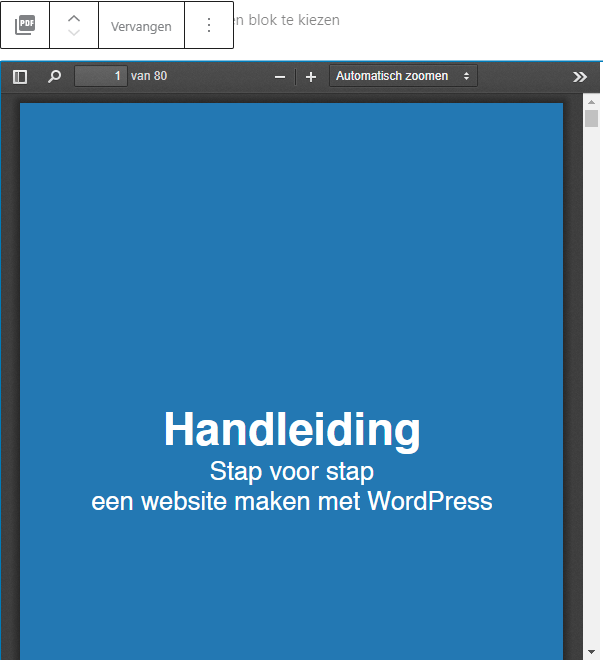Click the 'blok te kiezen' placeholder text
Viewport: 603px width, 660px height.
[x=288, y=20]
